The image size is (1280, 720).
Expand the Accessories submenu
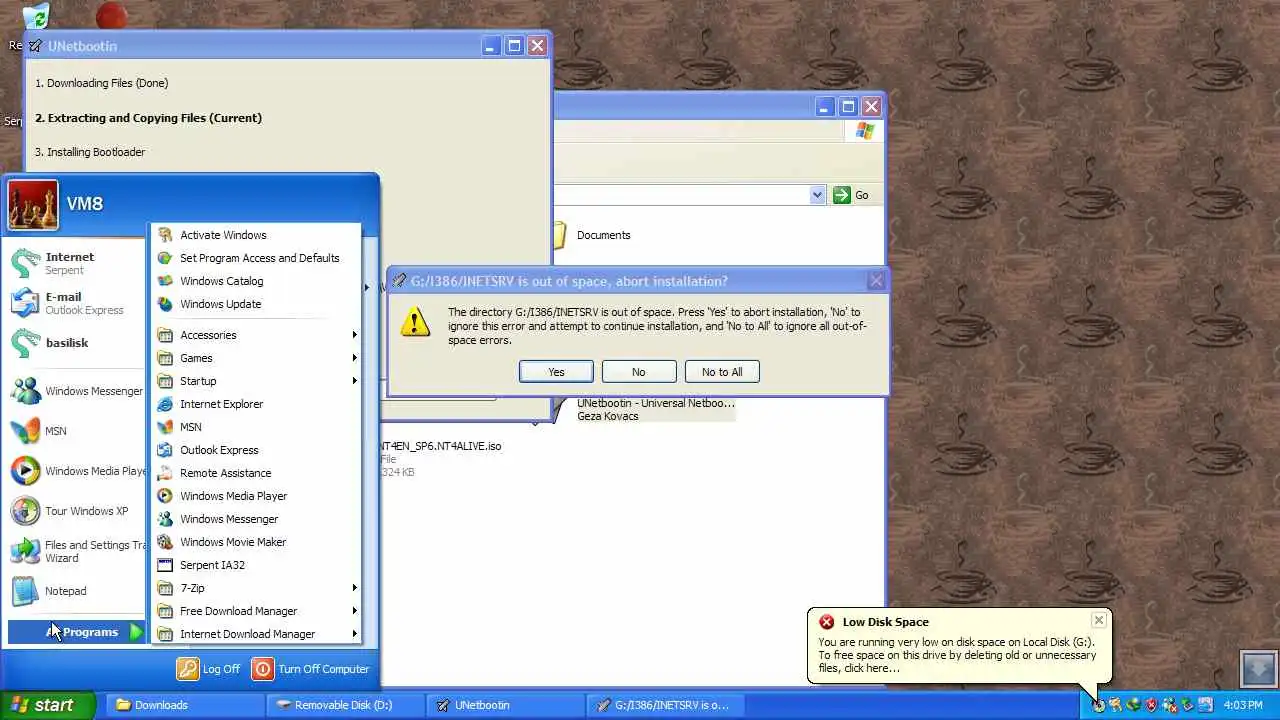tap(256, 335)
